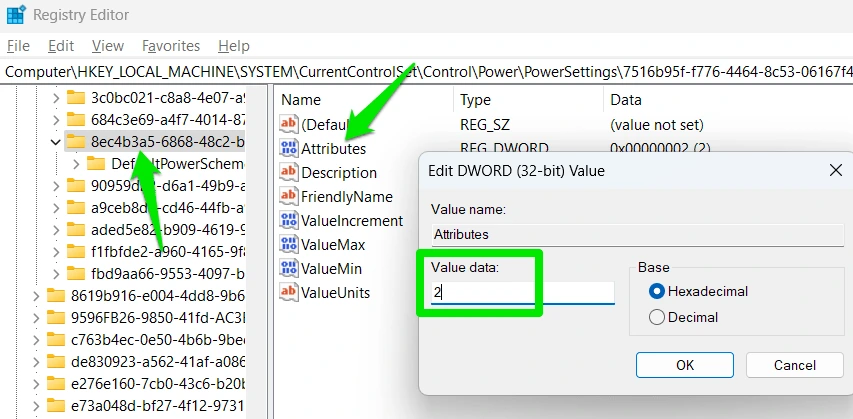
Task: Expand the DefaultPowerScheme subkey
Action: [x=77, y=164]
